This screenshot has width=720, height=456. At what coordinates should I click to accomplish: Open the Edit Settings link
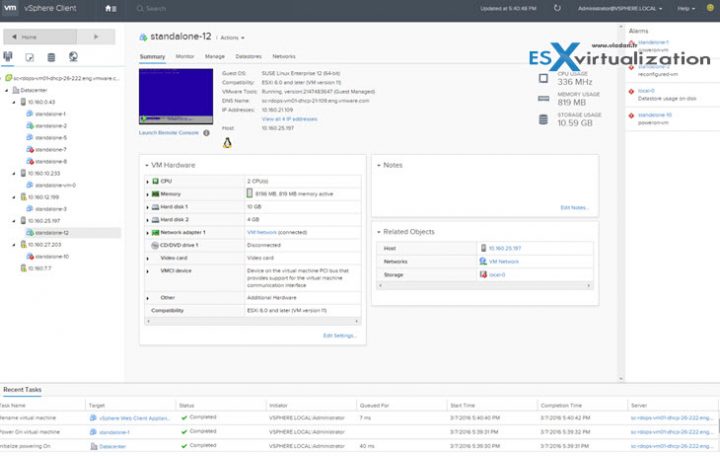339,336
